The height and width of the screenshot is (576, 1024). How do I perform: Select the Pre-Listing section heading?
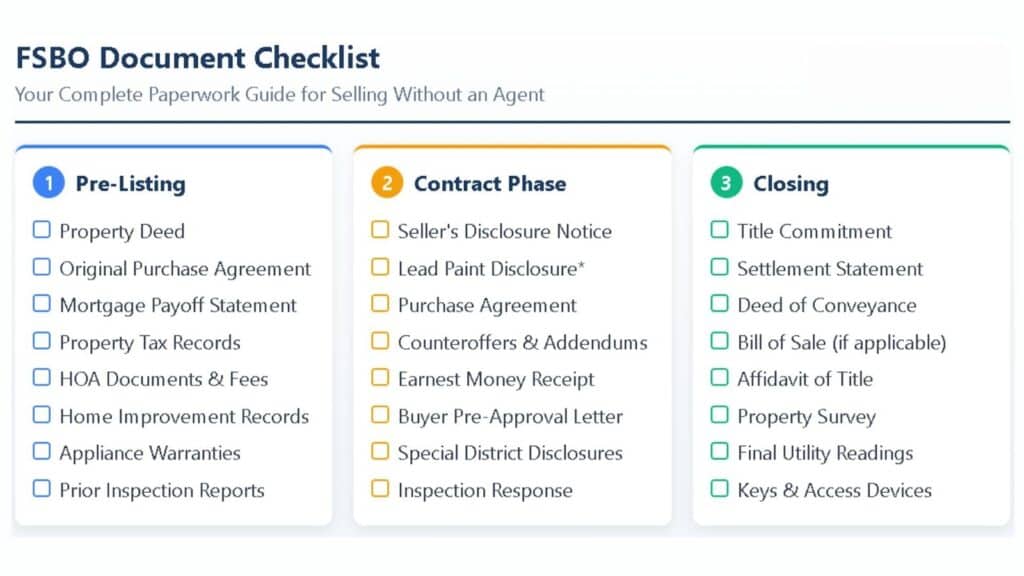[x=130, y=184]
